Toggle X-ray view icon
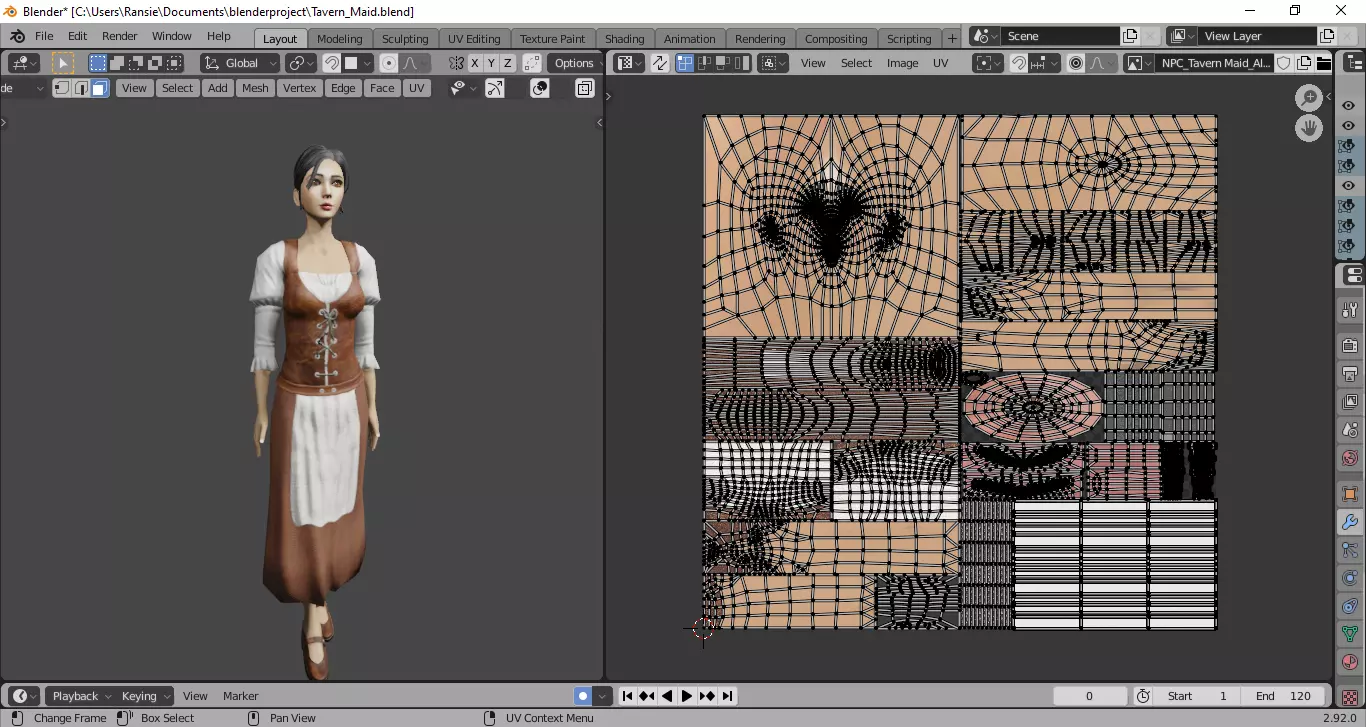This screenshot has width=1366, height=727. point(585,88)
